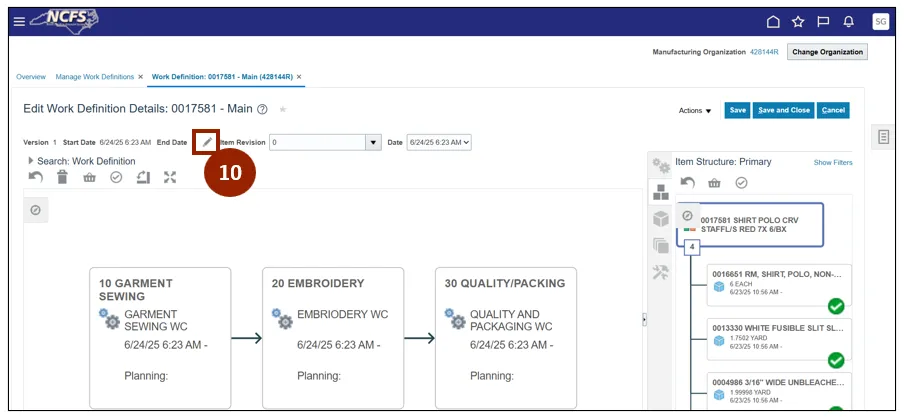This screenshot has width=904, height=420.
Task: Click Change Organization button
Action: [x=827, y=52]
